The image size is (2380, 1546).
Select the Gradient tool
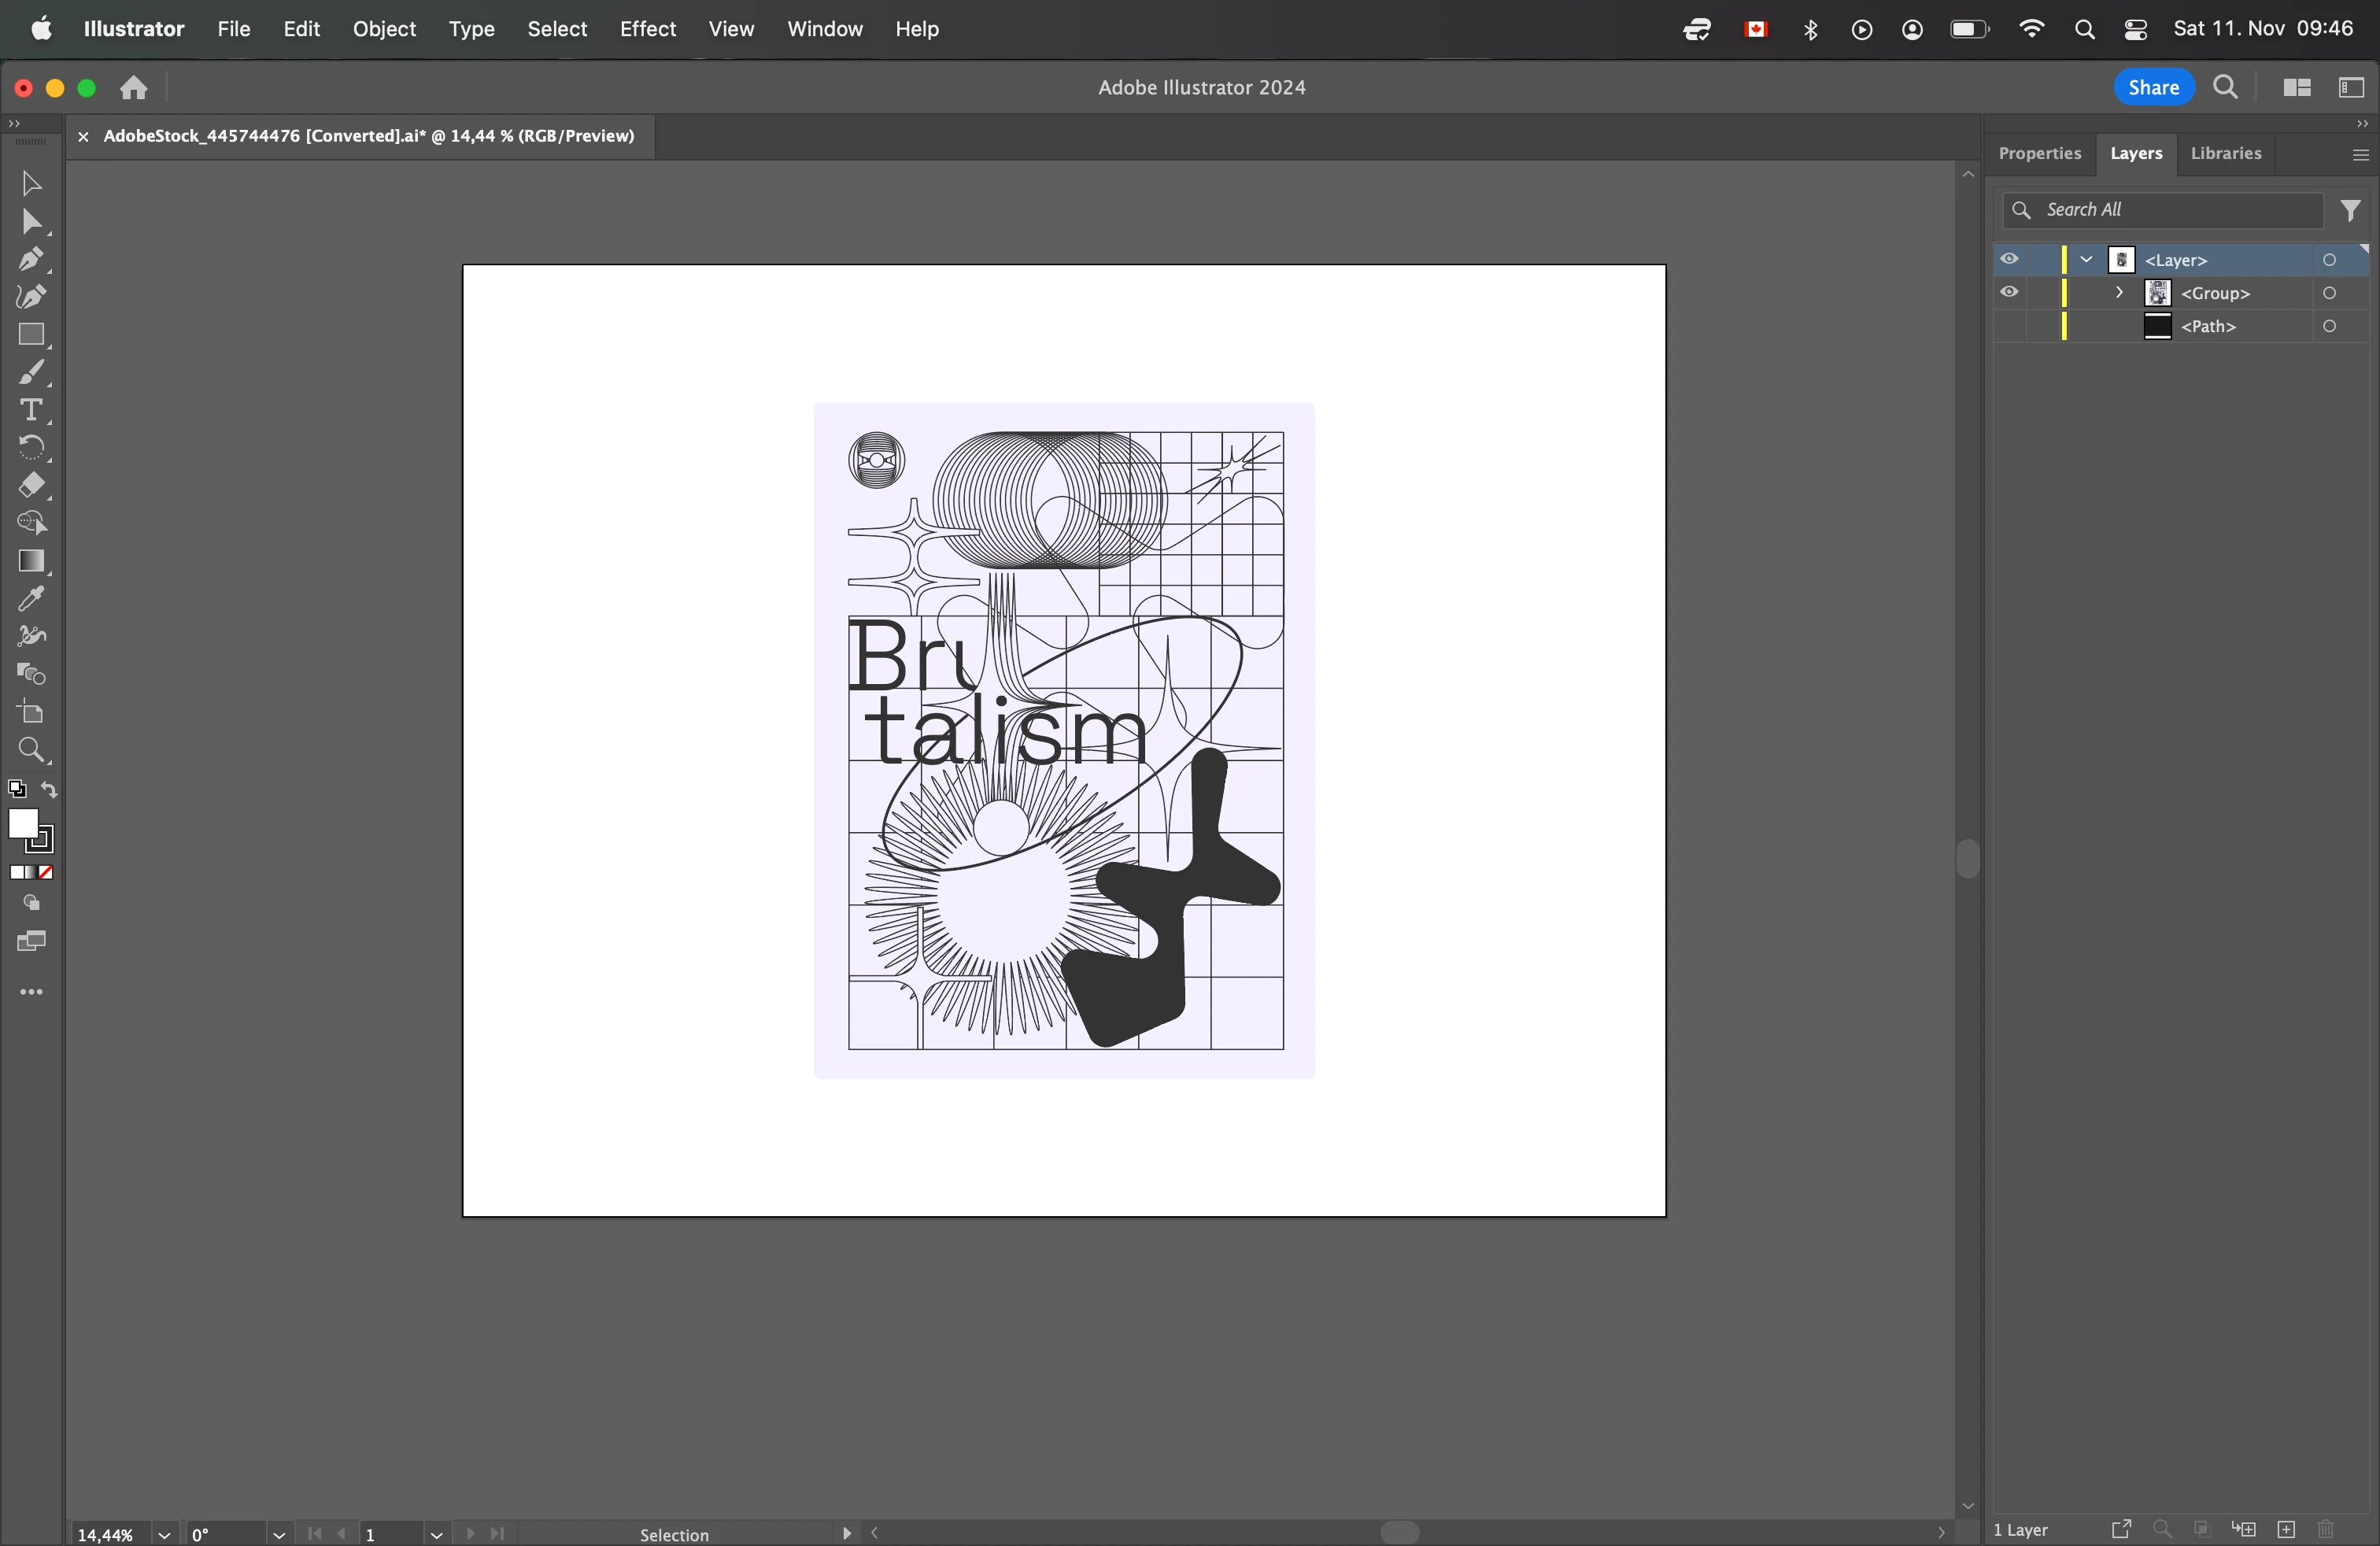click(x=31, y=561)
